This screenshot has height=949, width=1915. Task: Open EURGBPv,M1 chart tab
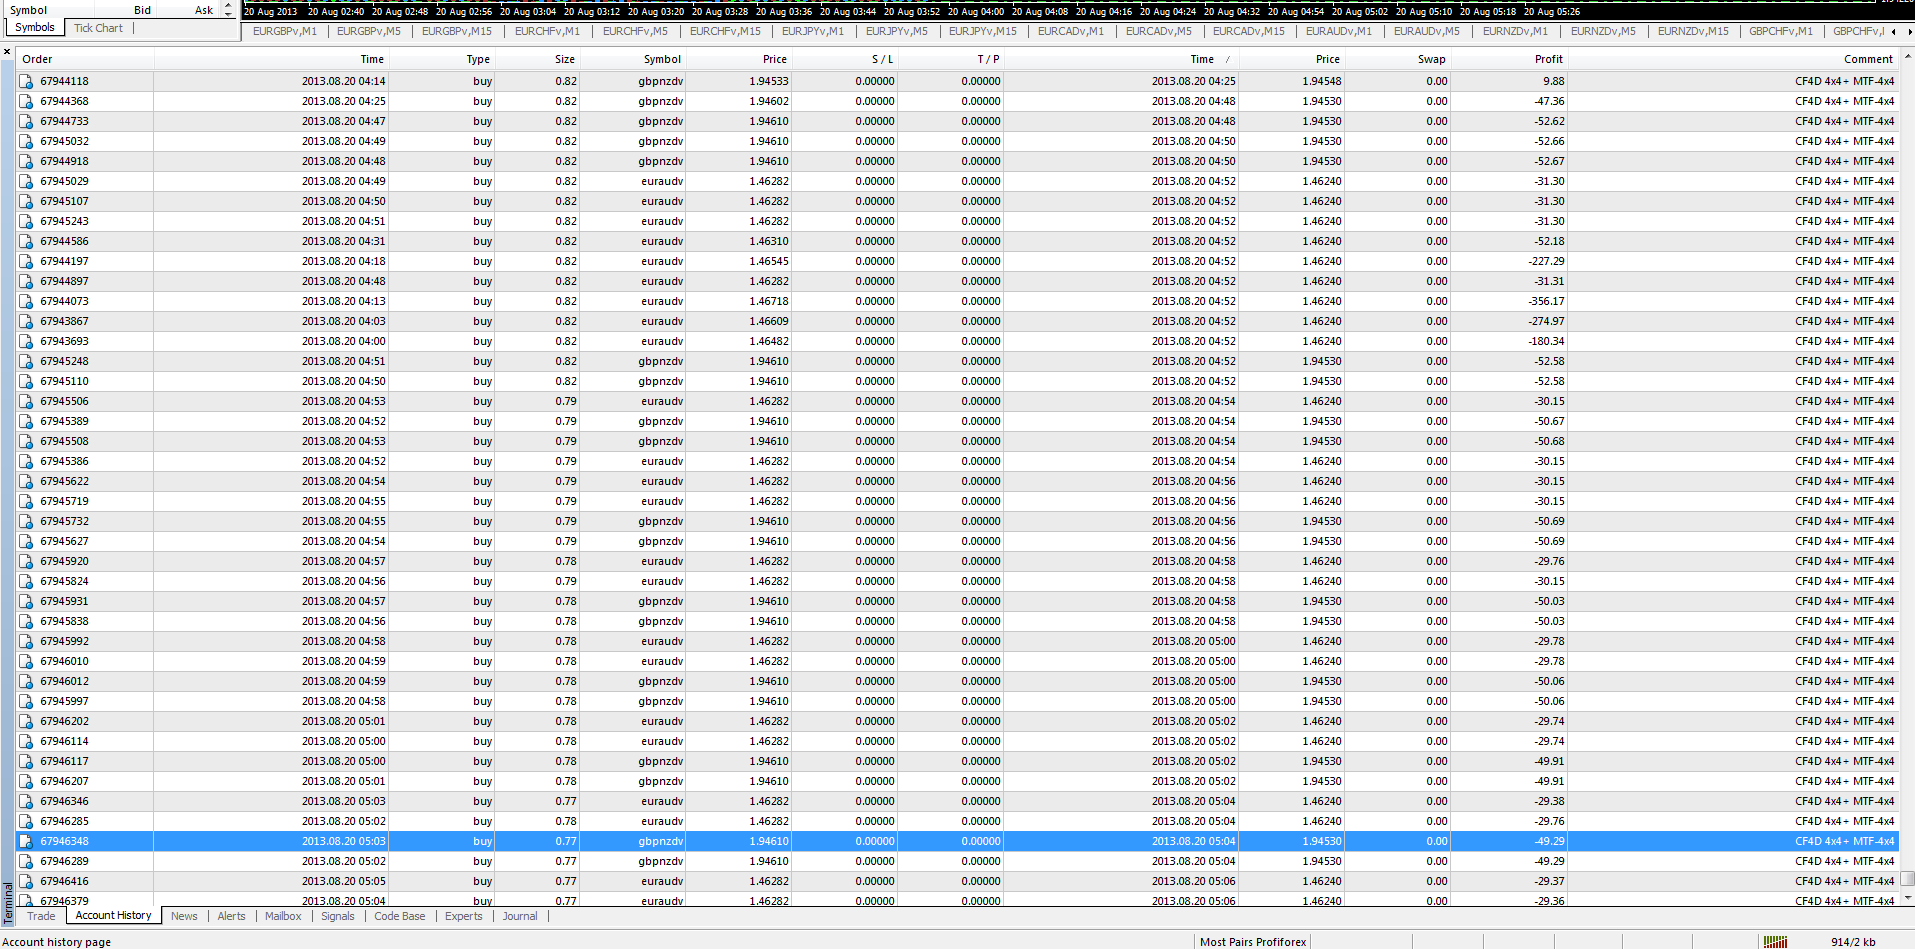point(284,31)
